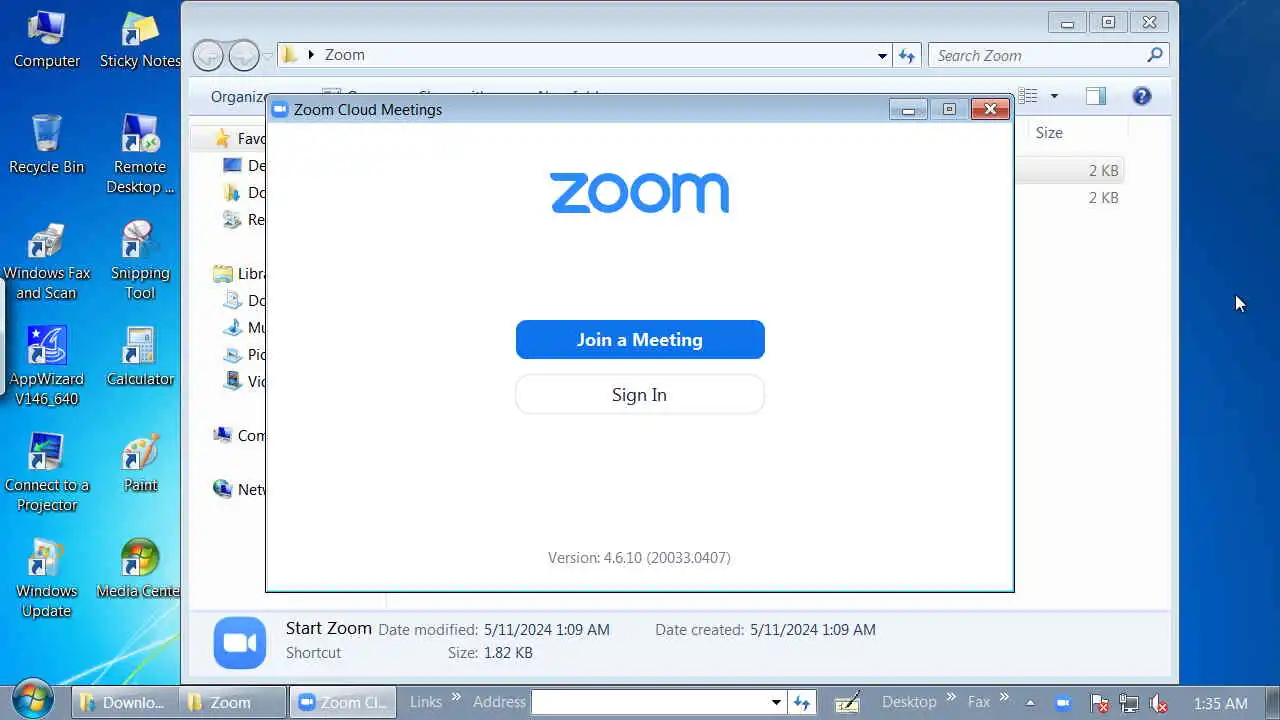Activate the Zoom Cloud Meetings taskbar button

pyautogui.click(x=342, y=702)
